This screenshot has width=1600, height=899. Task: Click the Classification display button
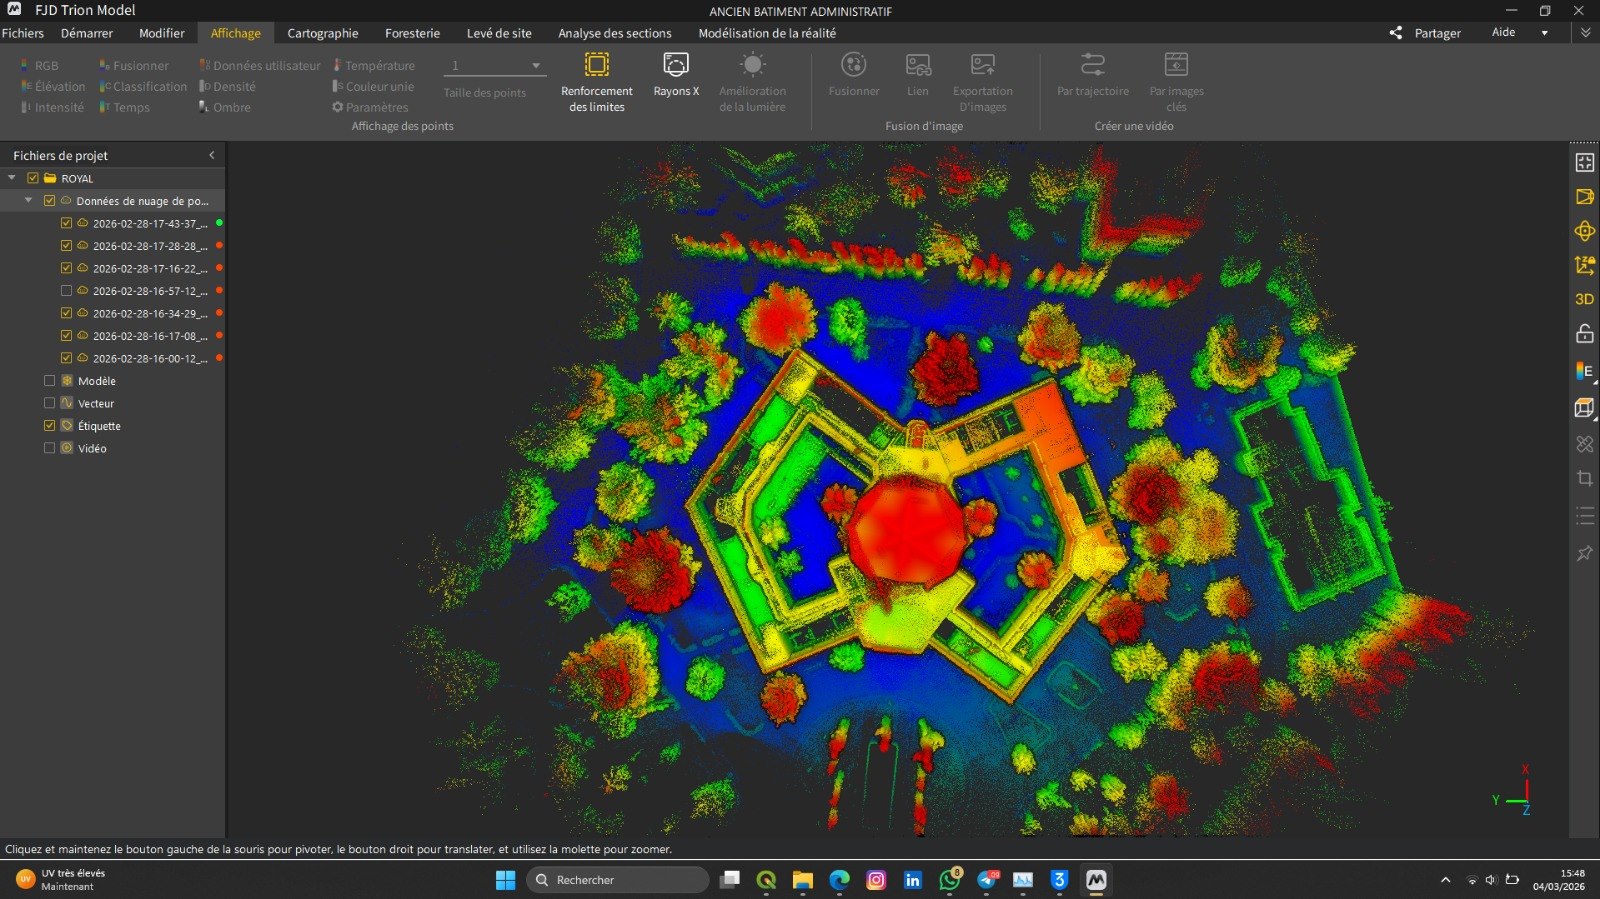coord(143,87)
